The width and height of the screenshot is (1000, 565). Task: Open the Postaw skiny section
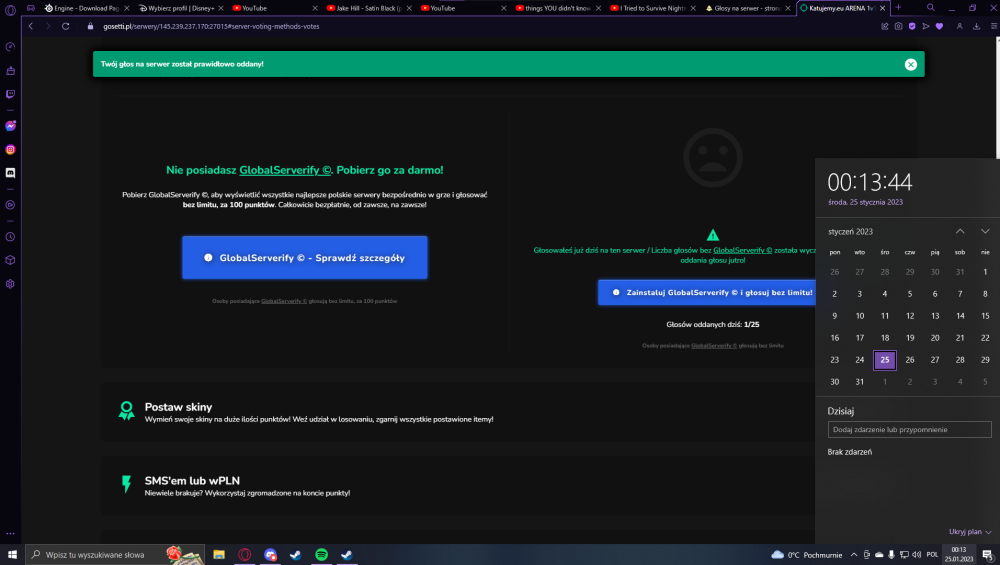pyautogui.click(x=457, y=412)
